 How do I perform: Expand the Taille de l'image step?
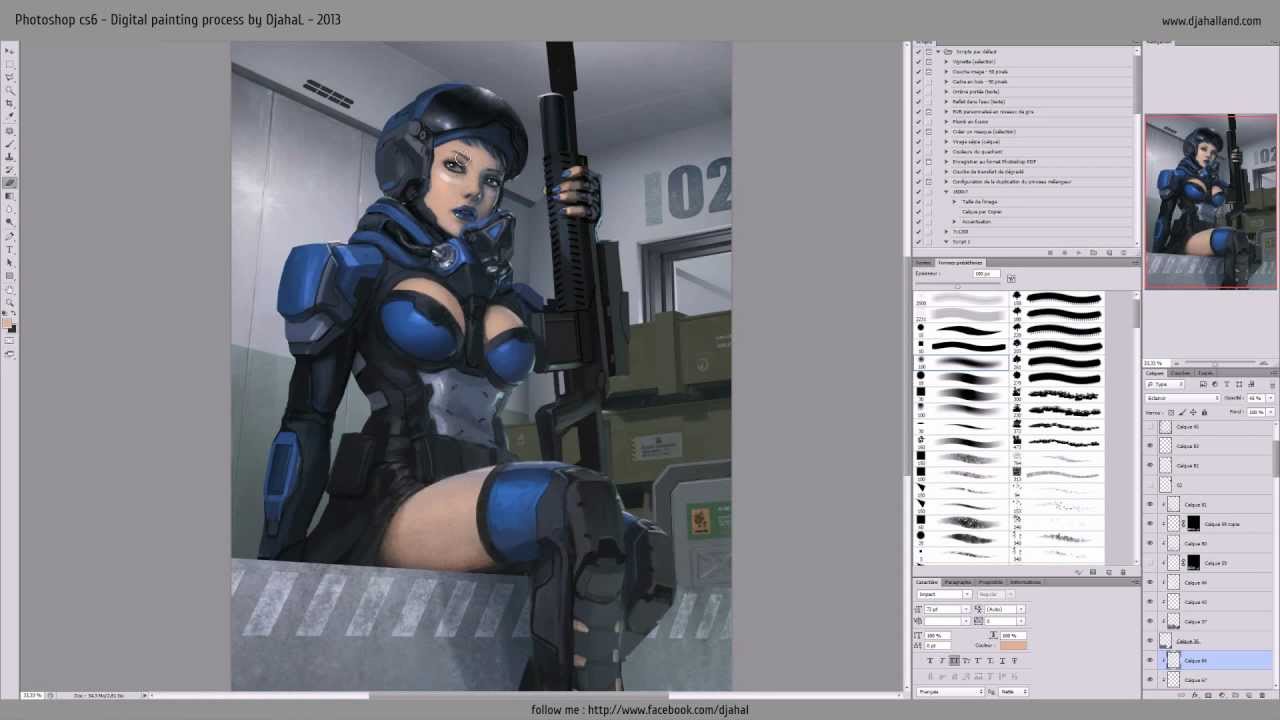(954, 202)
